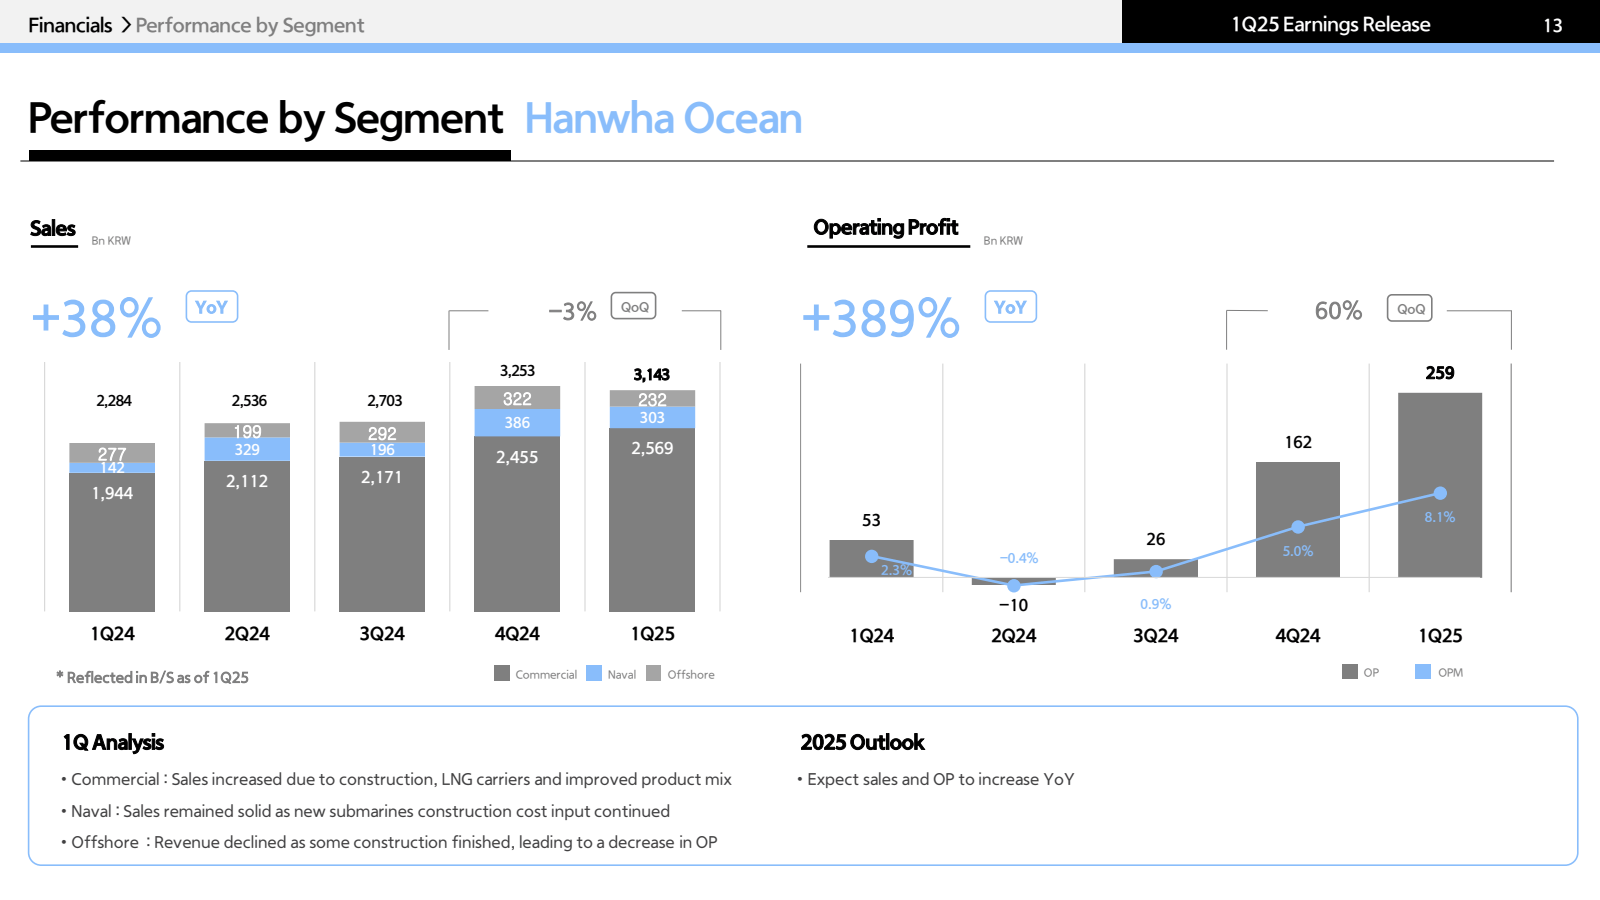
Task: Click page number 13
Action: click(x=1552, y=26)
